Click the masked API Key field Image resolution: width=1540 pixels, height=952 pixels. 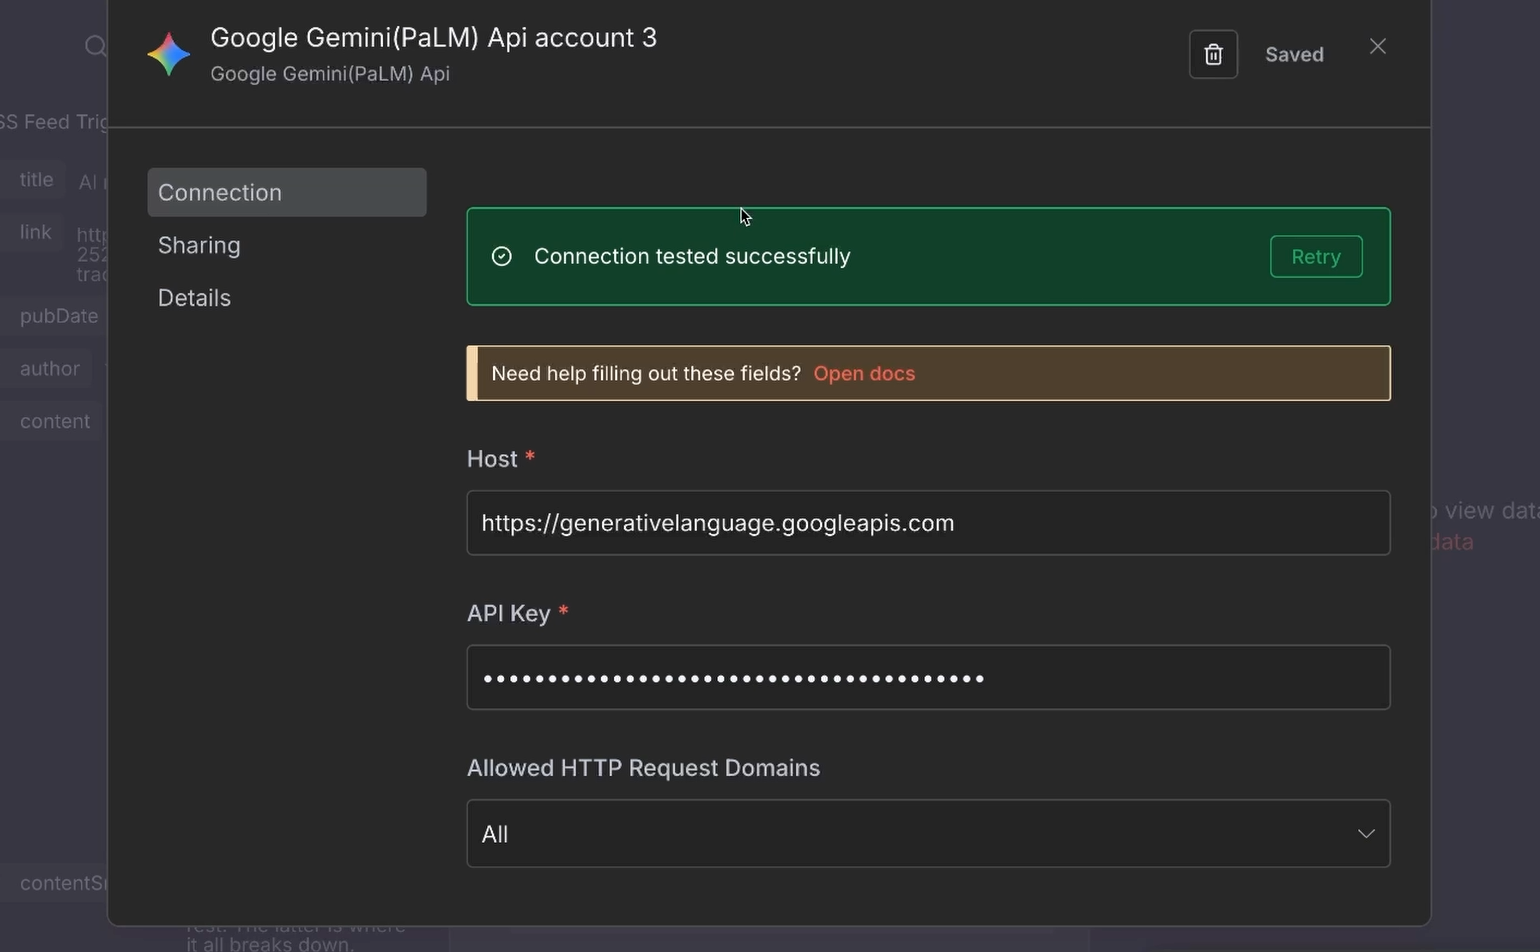[927, 677]
